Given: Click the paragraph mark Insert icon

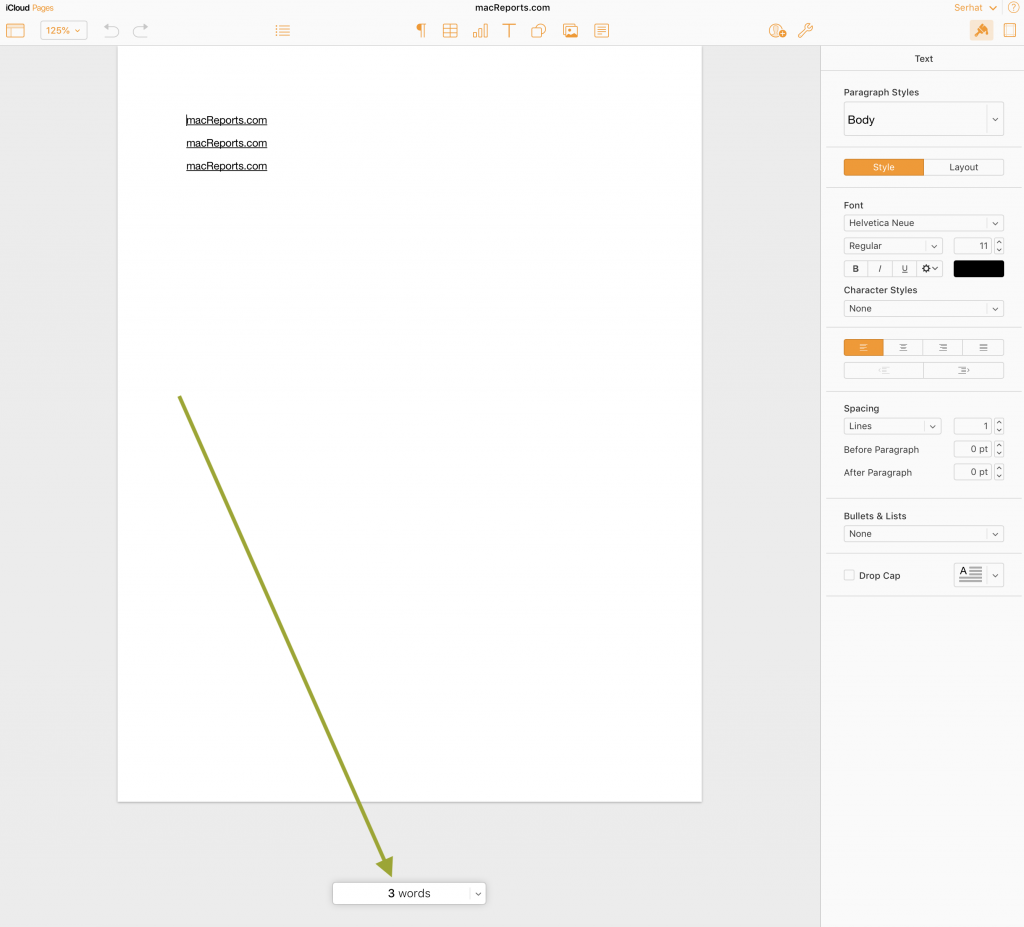Looking at the screenshot, I should tap(421, 31).
